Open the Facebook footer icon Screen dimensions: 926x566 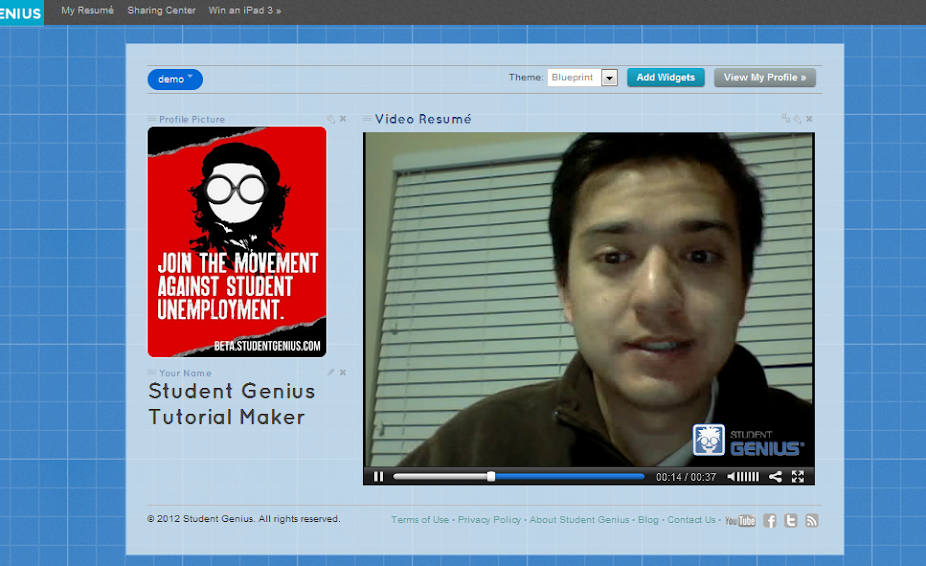[x=770, y=521]
